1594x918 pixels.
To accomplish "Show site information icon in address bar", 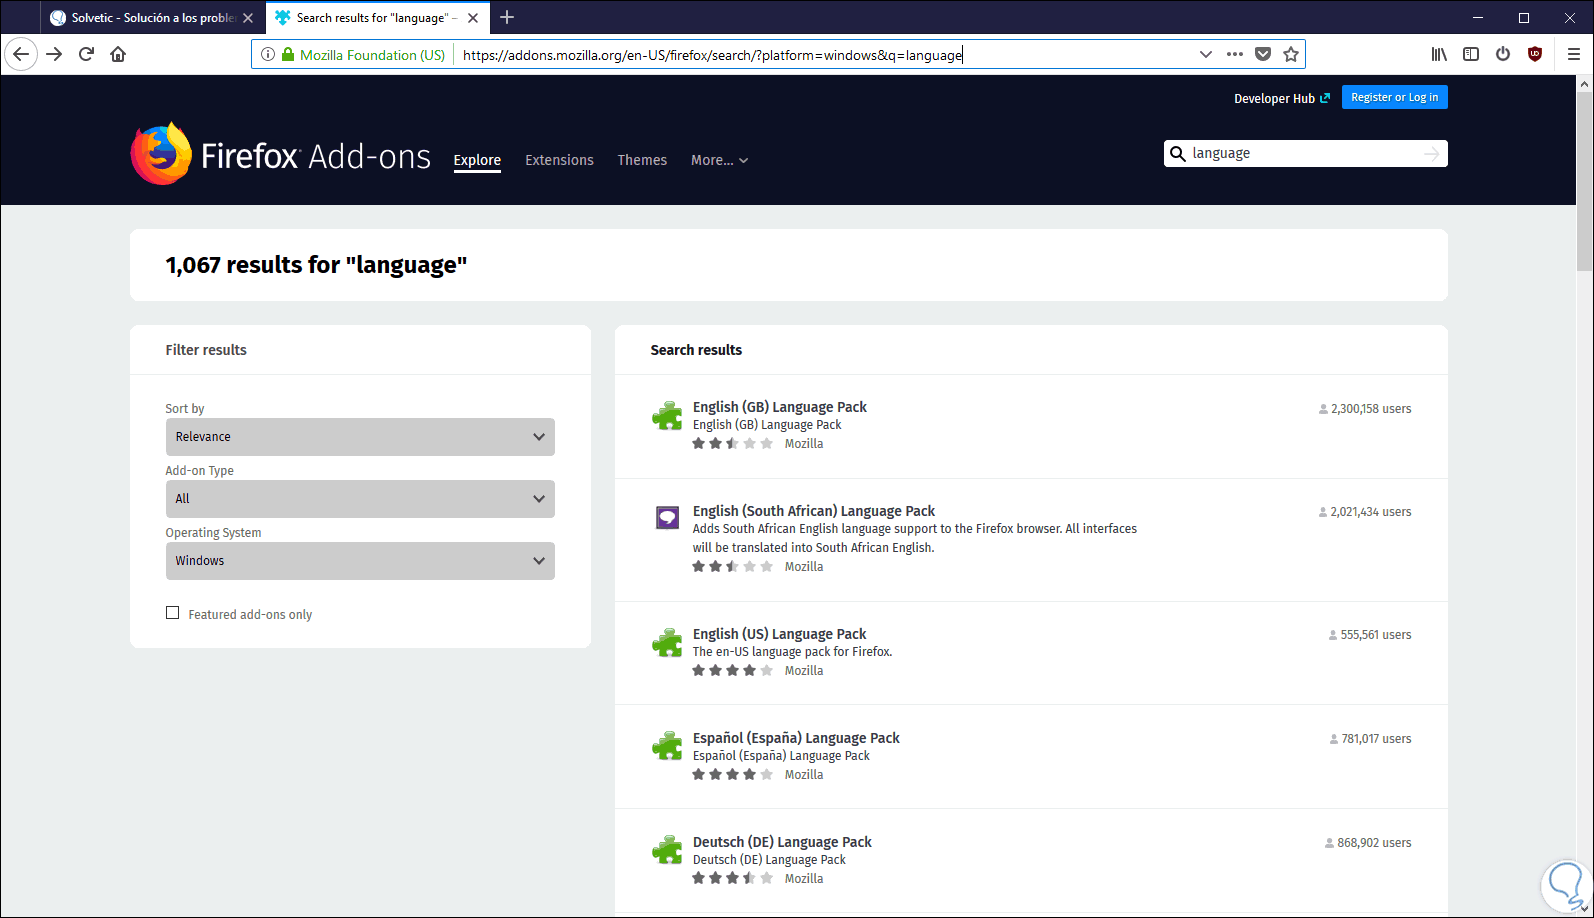I will click(267, 55).
